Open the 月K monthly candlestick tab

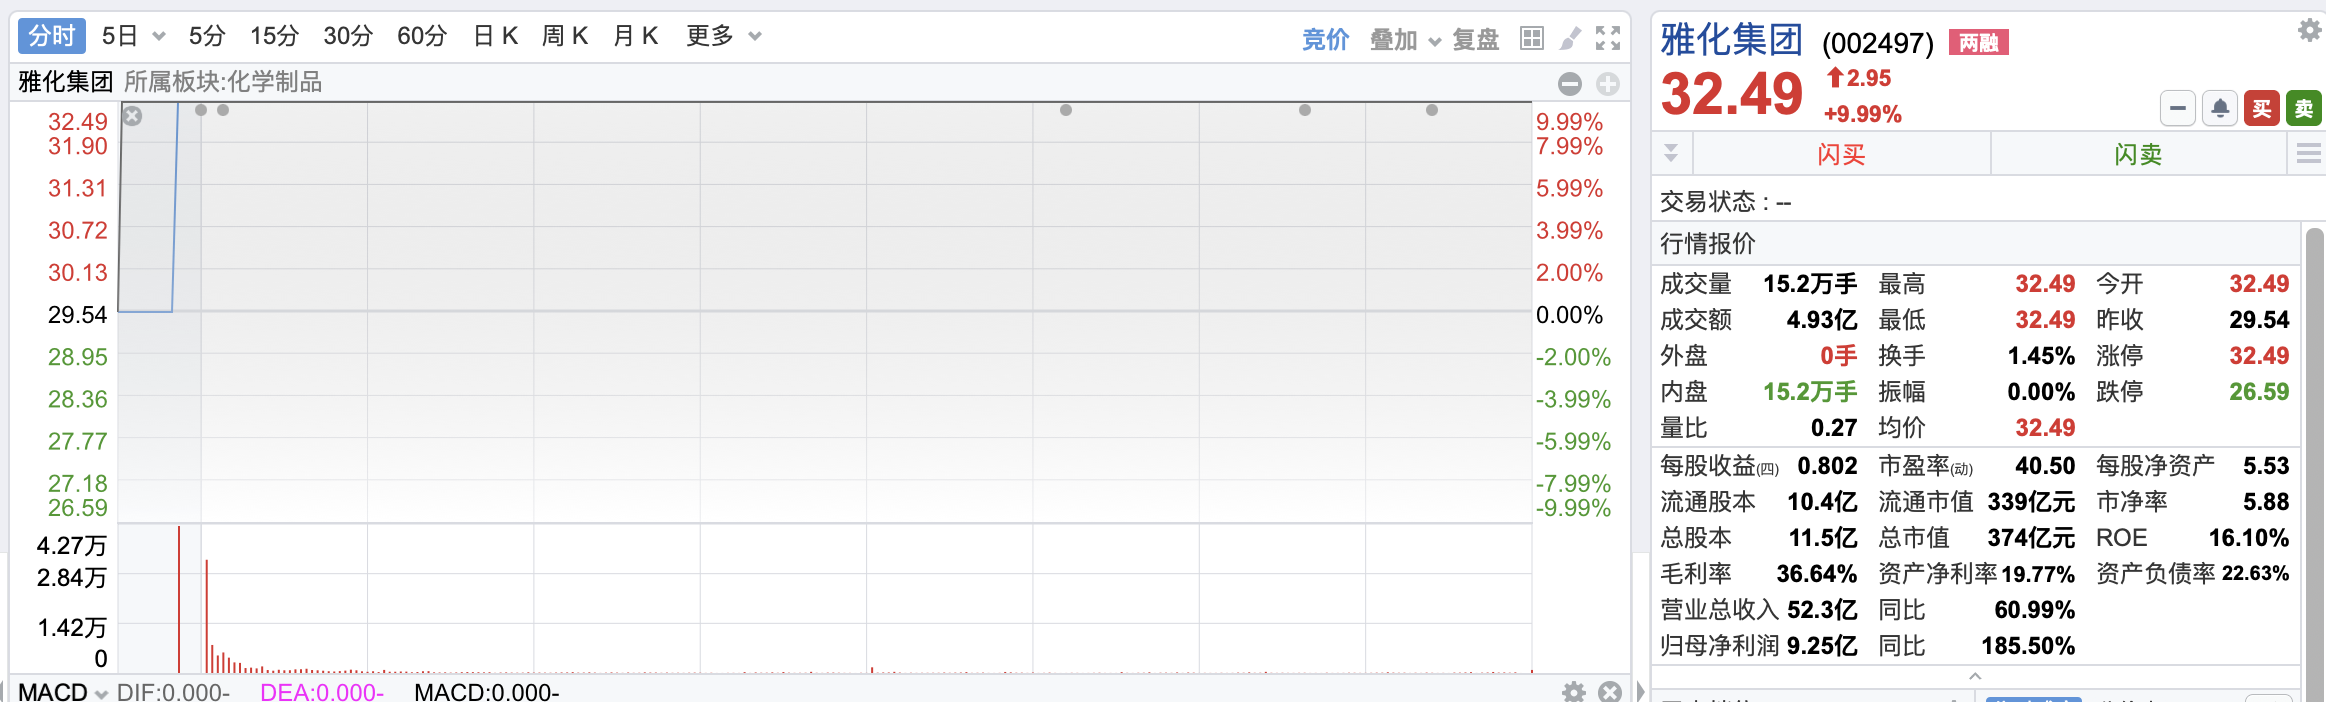[635, 36]
